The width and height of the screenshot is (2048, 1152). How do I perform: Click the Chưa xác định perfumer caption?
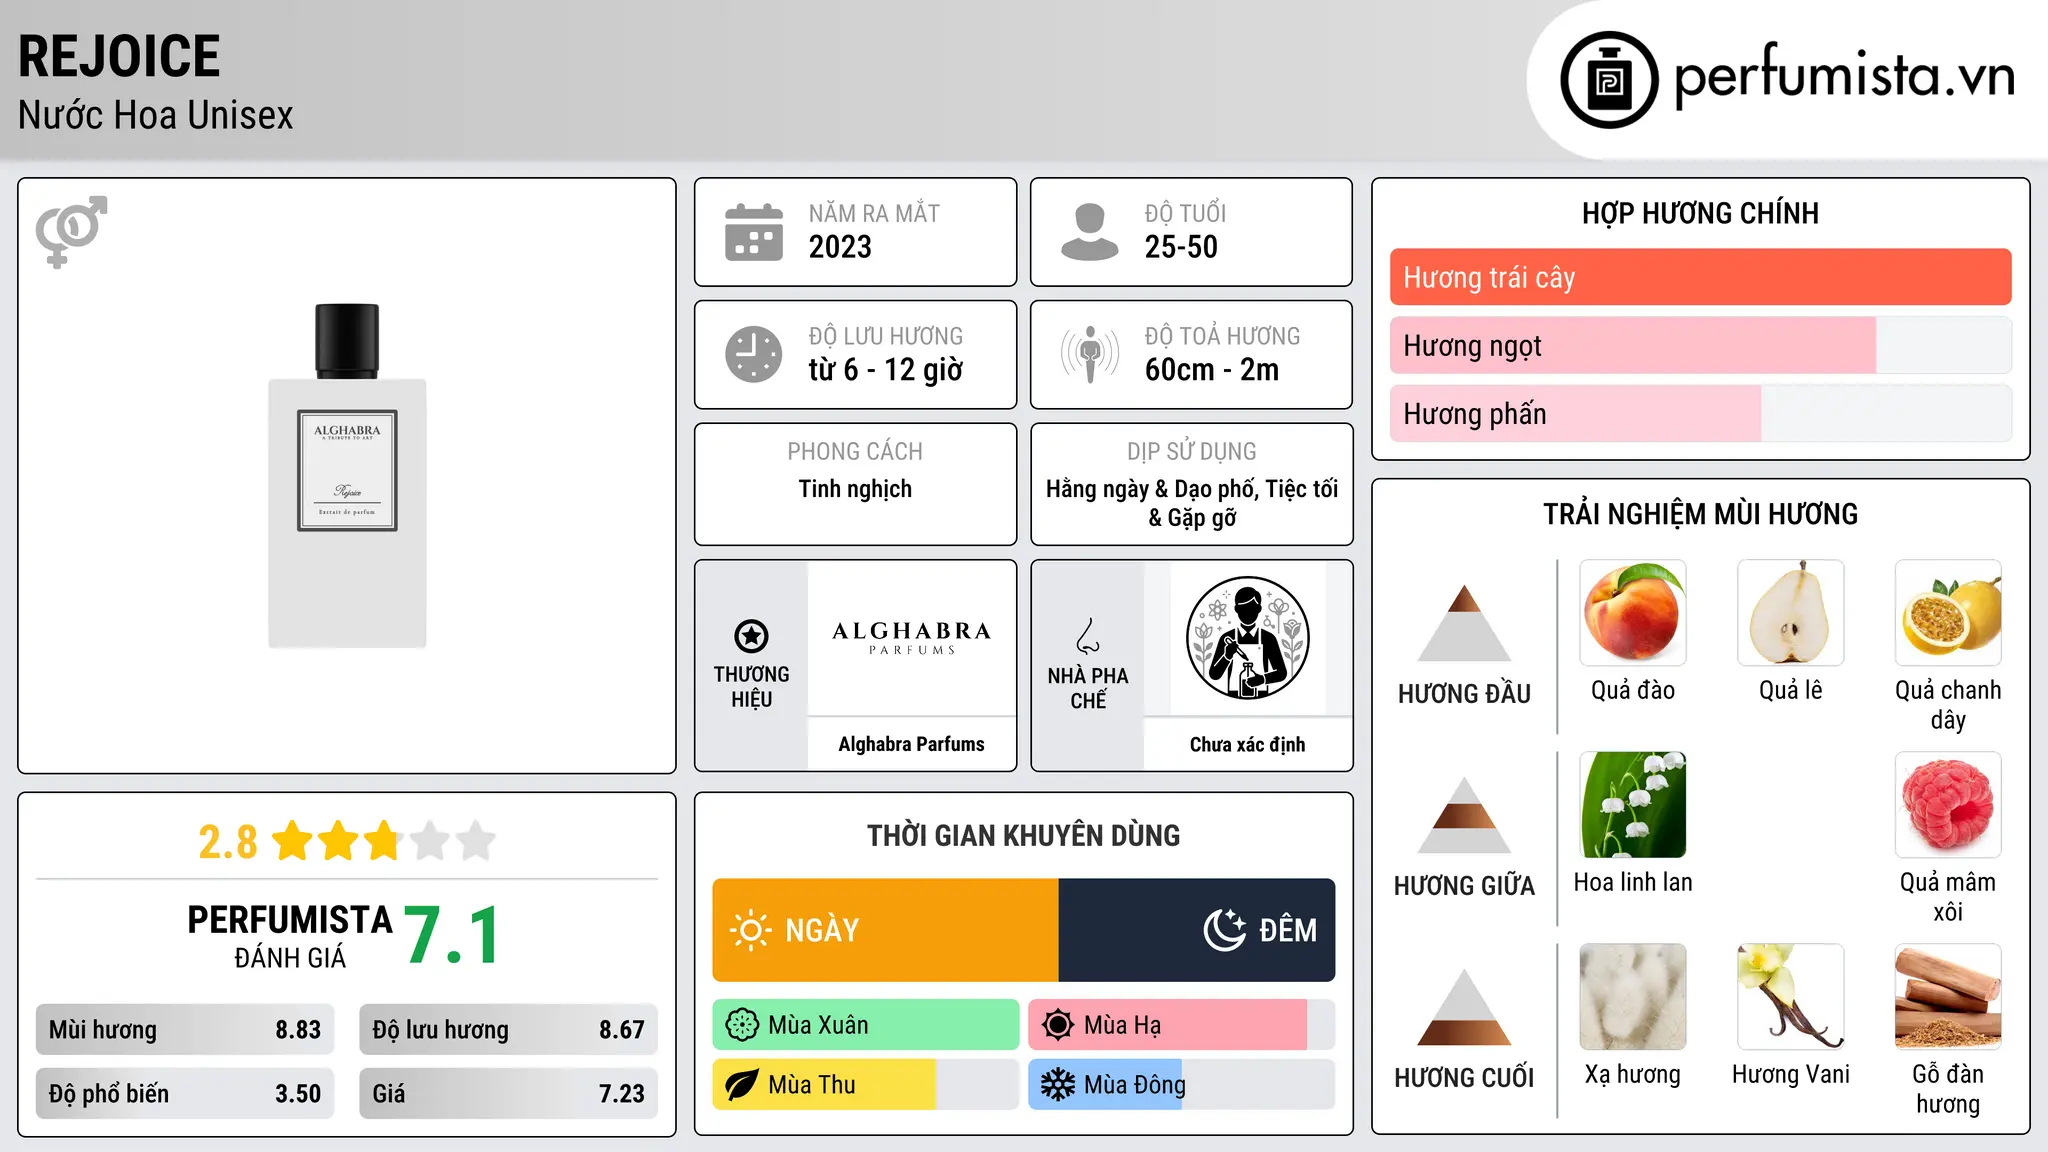(x=1247, y=744)
